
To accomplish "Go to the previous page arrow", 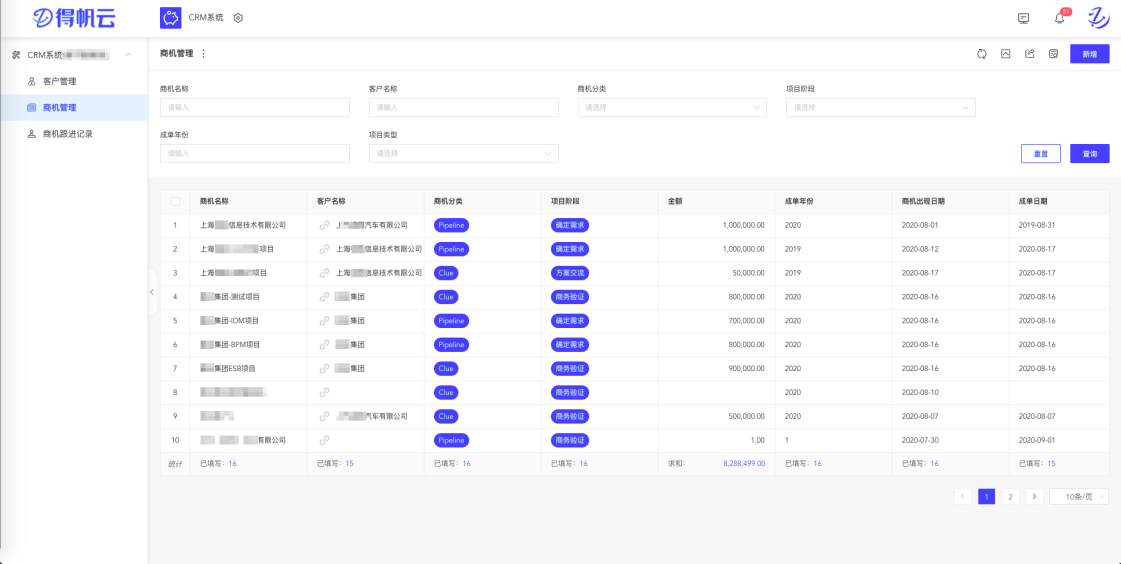I will pos(962,497).
